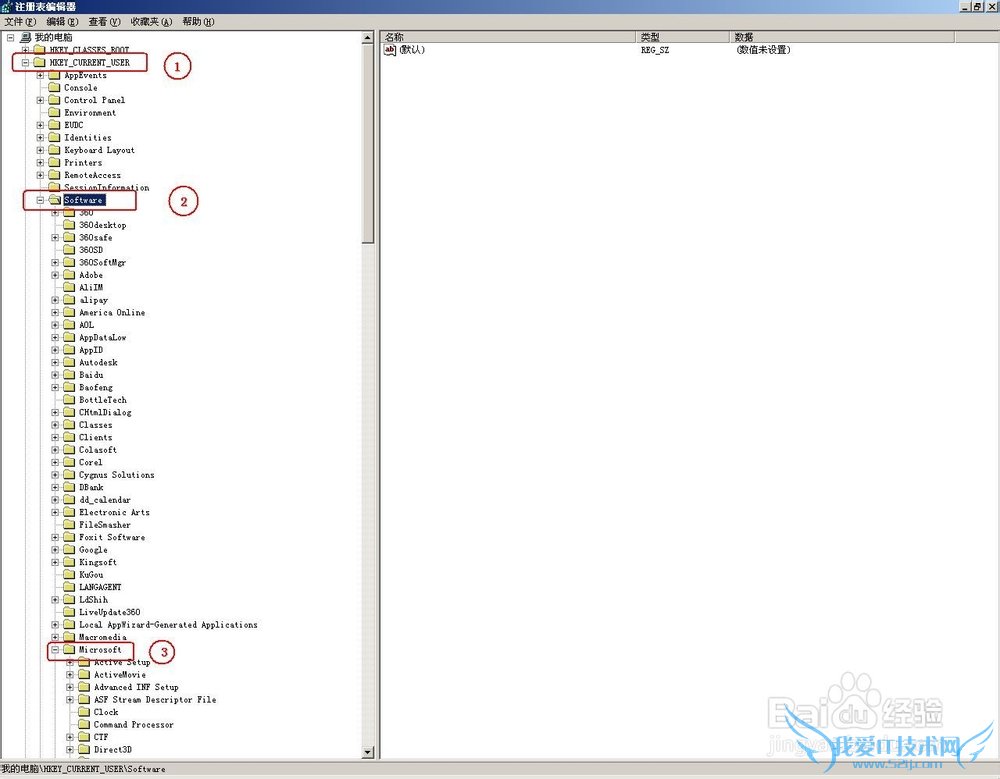This screenshot has width=1000, height=779.
Task: Select the LiveUpdate360 key
Action: [110, 612]
